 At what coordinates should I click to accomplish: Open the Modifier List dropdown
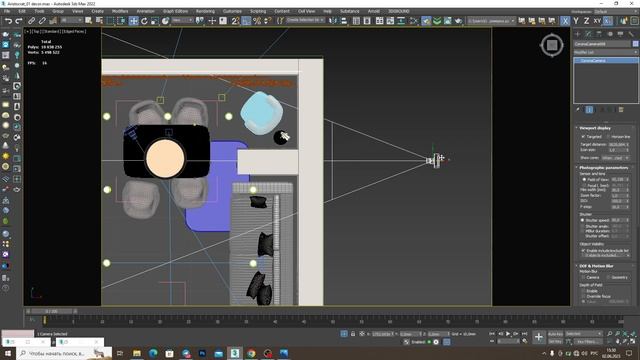pos(606,52)
